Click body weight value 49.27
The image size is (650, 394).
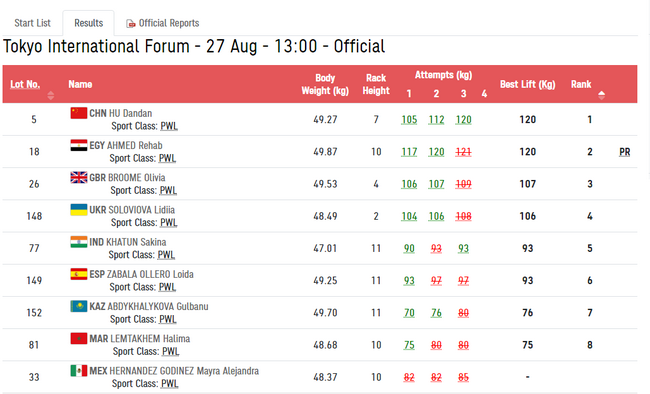pyautogui.click(x=325, y=120)
